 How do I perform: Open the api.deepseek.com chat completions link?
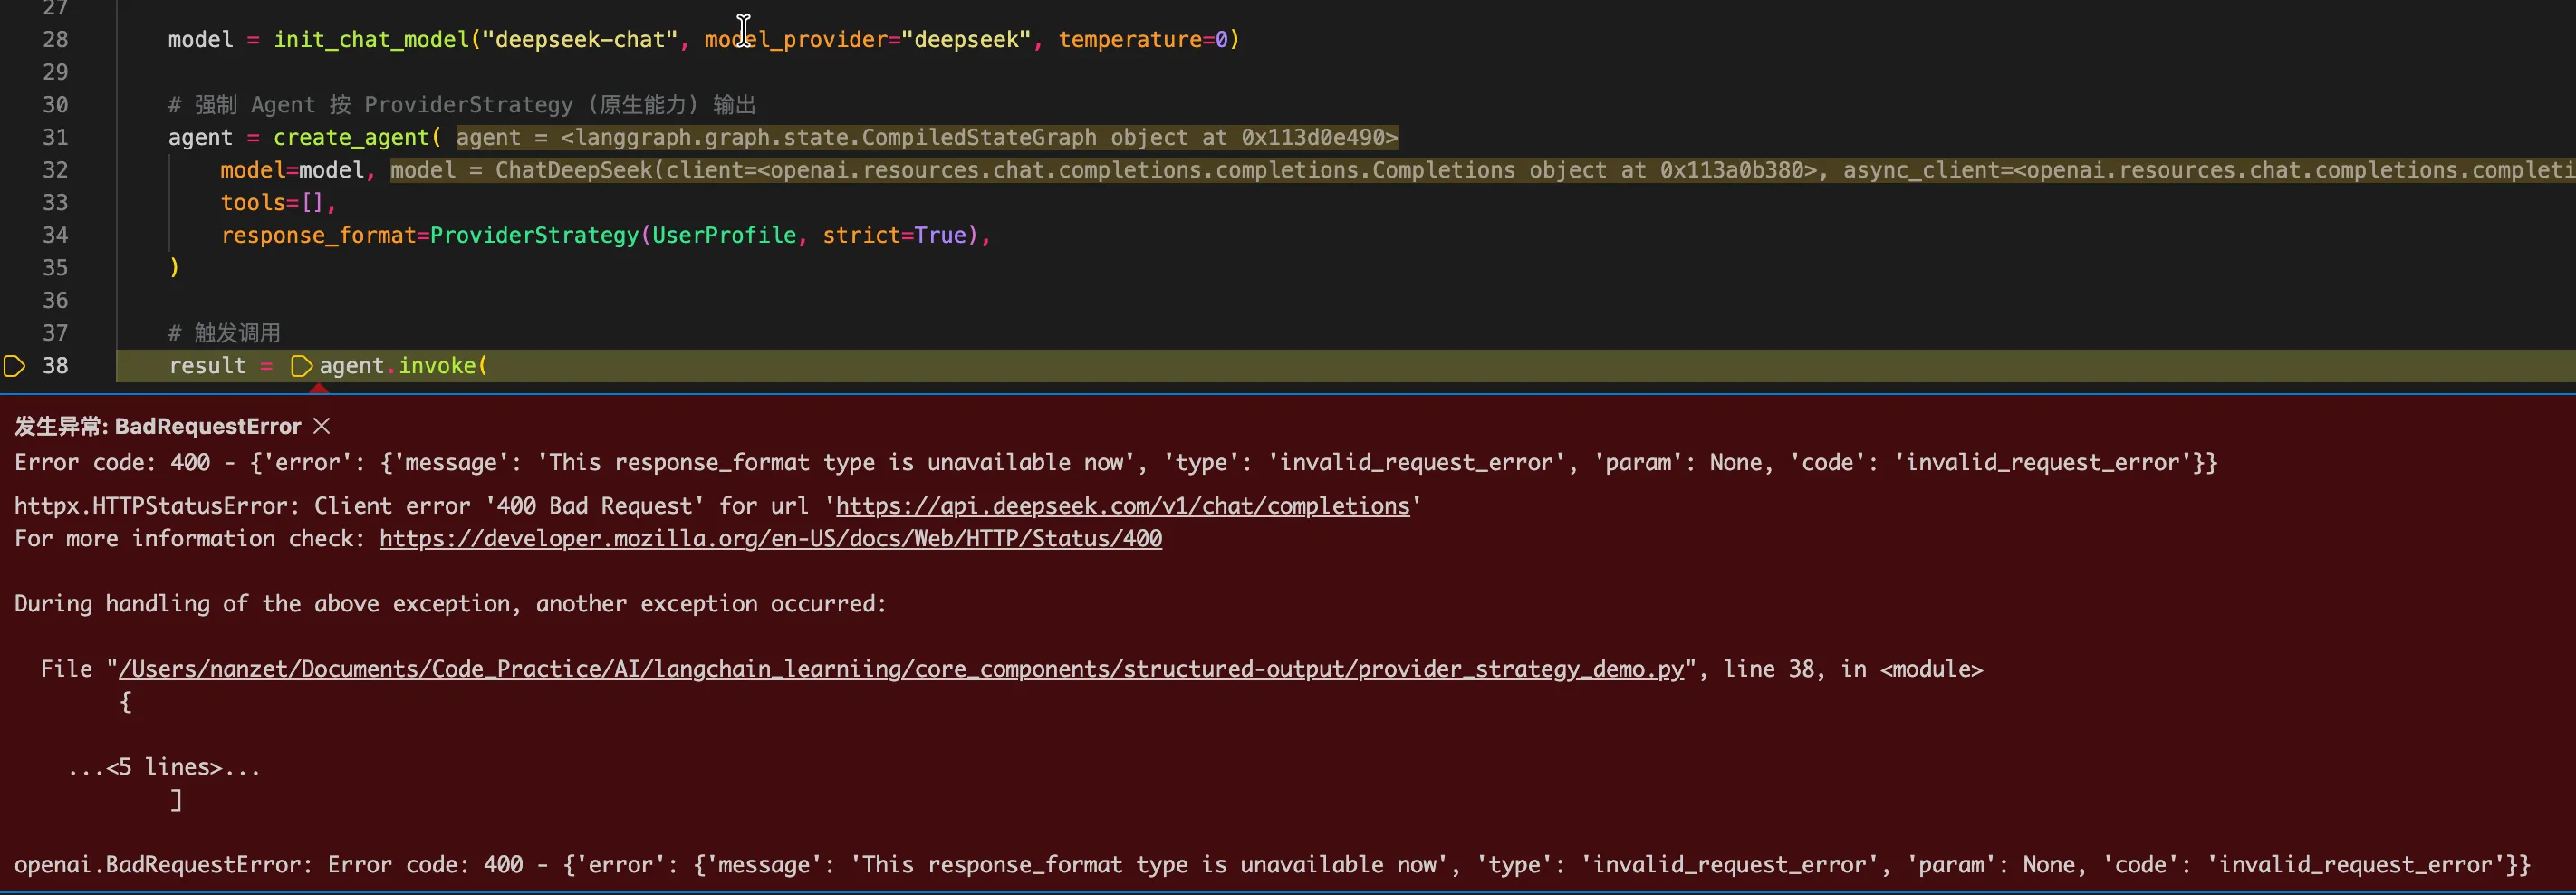tap(1122, 506)
